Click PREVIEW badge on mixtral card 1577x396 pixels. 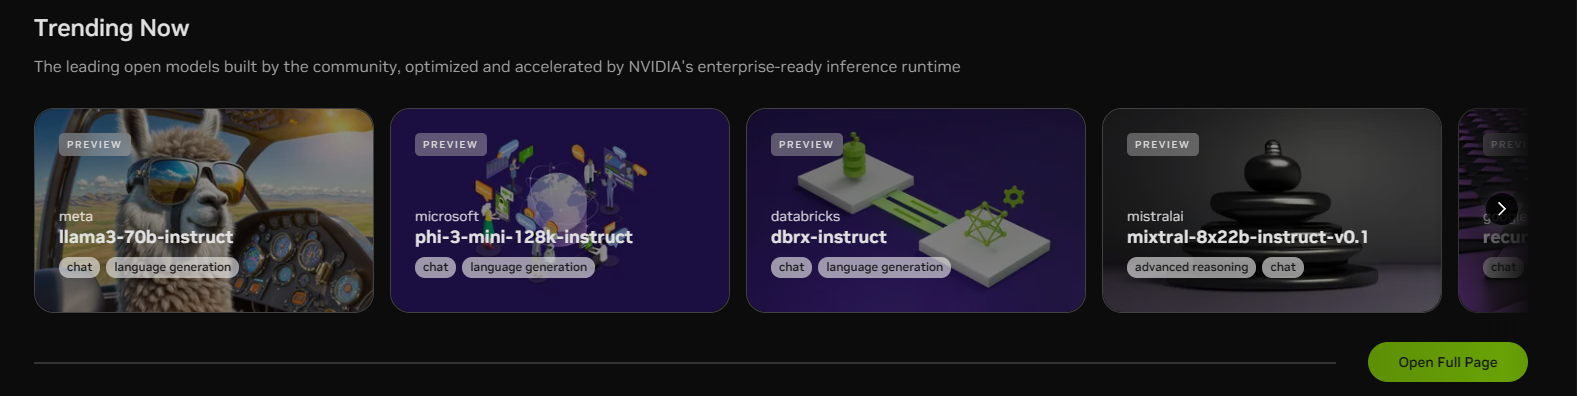point(1162,145)
